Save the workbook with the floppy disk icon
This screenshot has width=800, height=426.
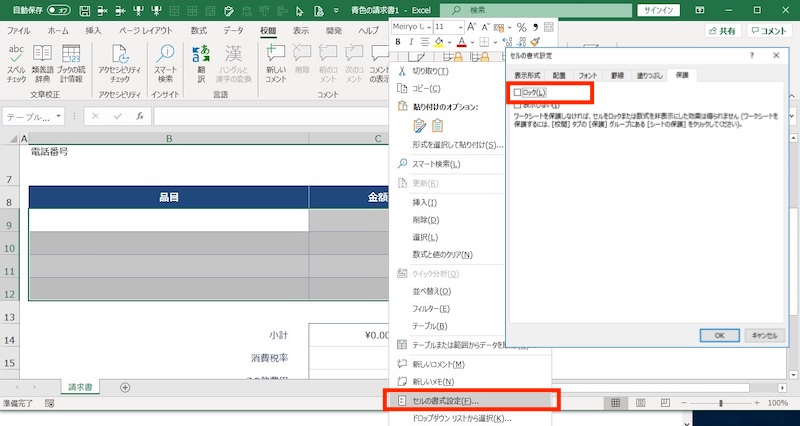85,10
